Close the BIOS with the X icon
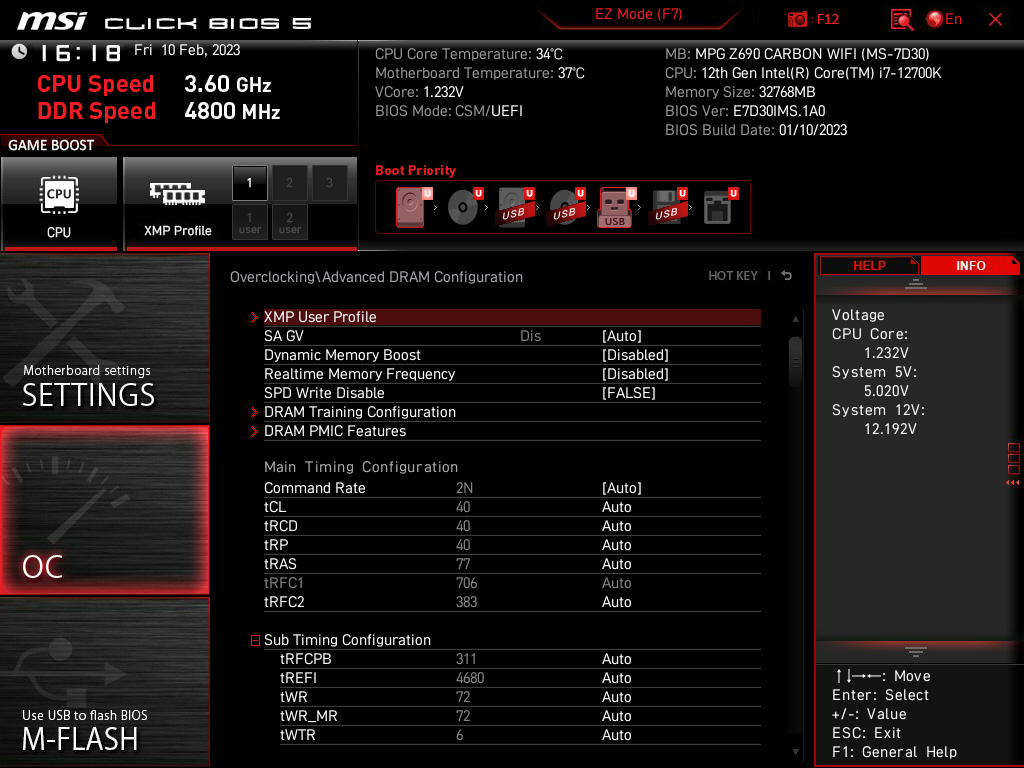Viewport: 1024px width, 768px height. (995, 20)
